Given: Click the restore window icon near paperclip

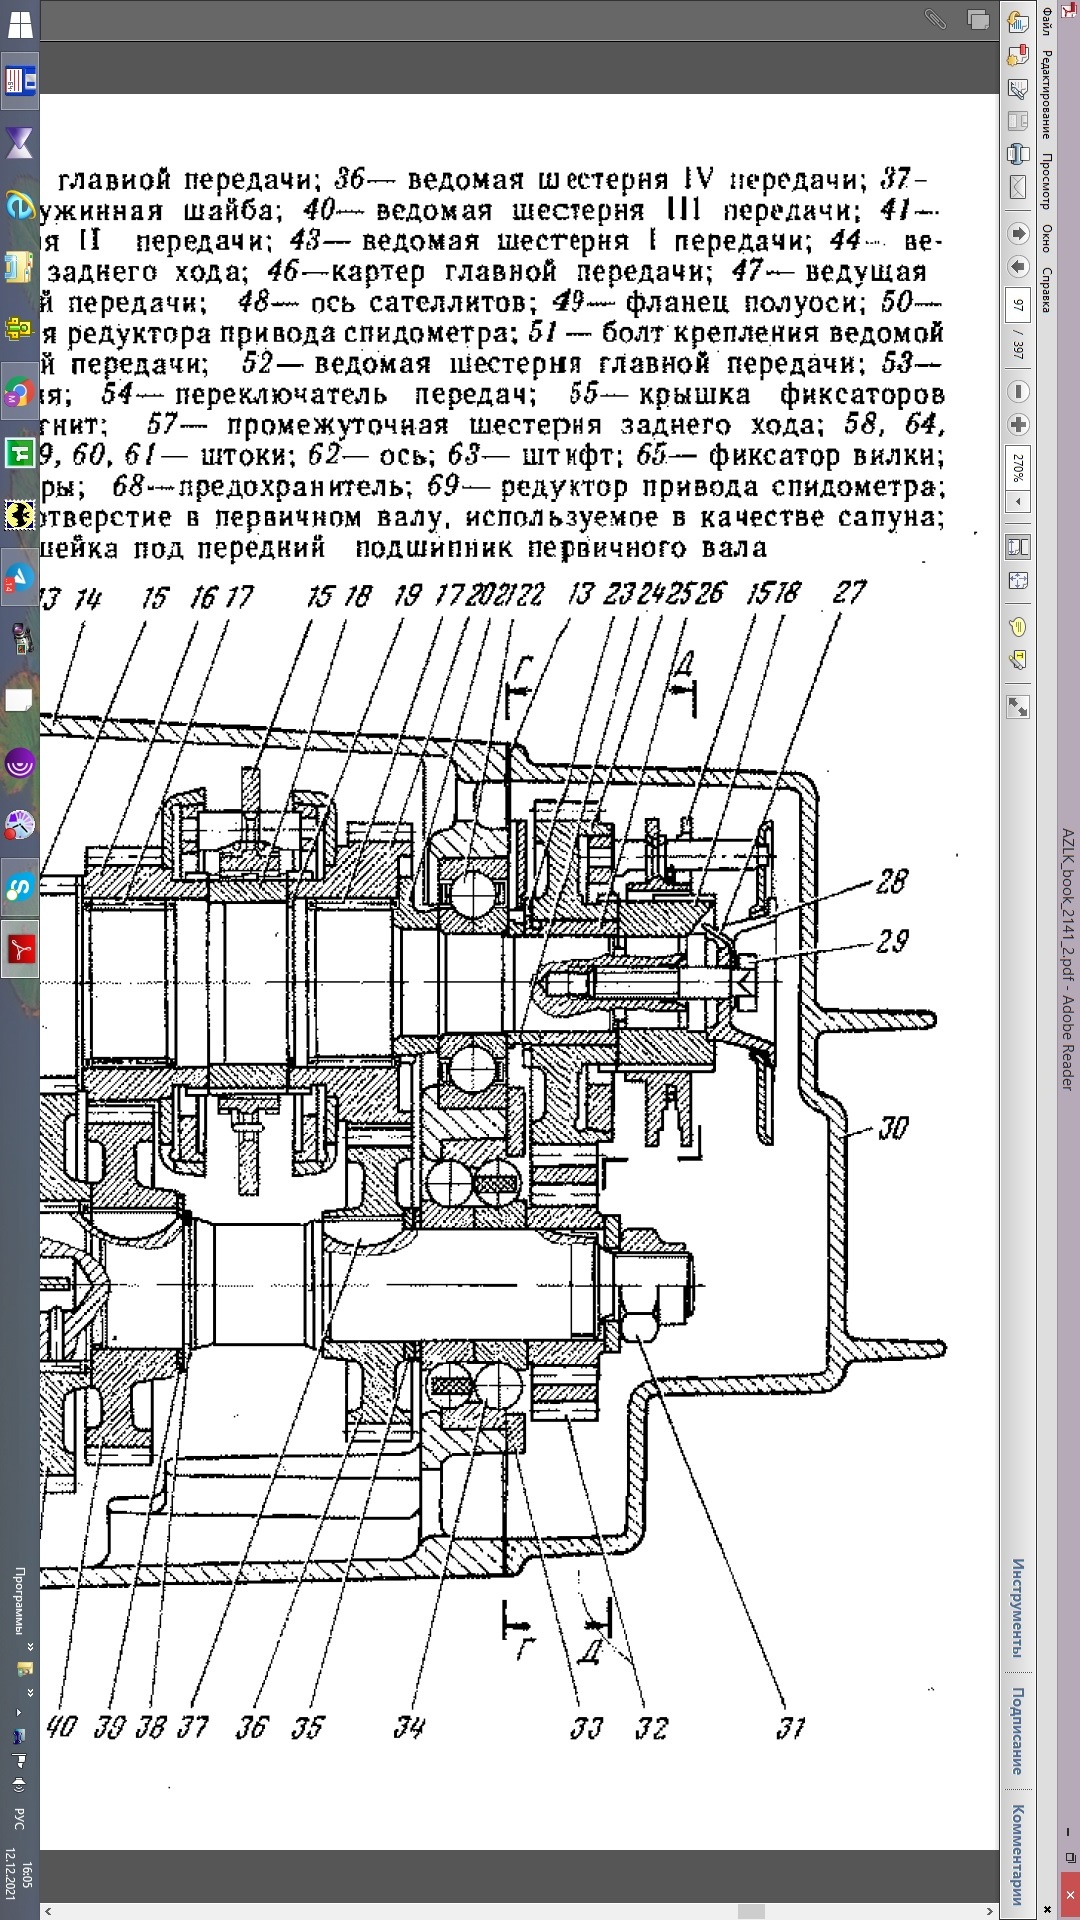Looking at the screenshot, I should click(978, 19).
